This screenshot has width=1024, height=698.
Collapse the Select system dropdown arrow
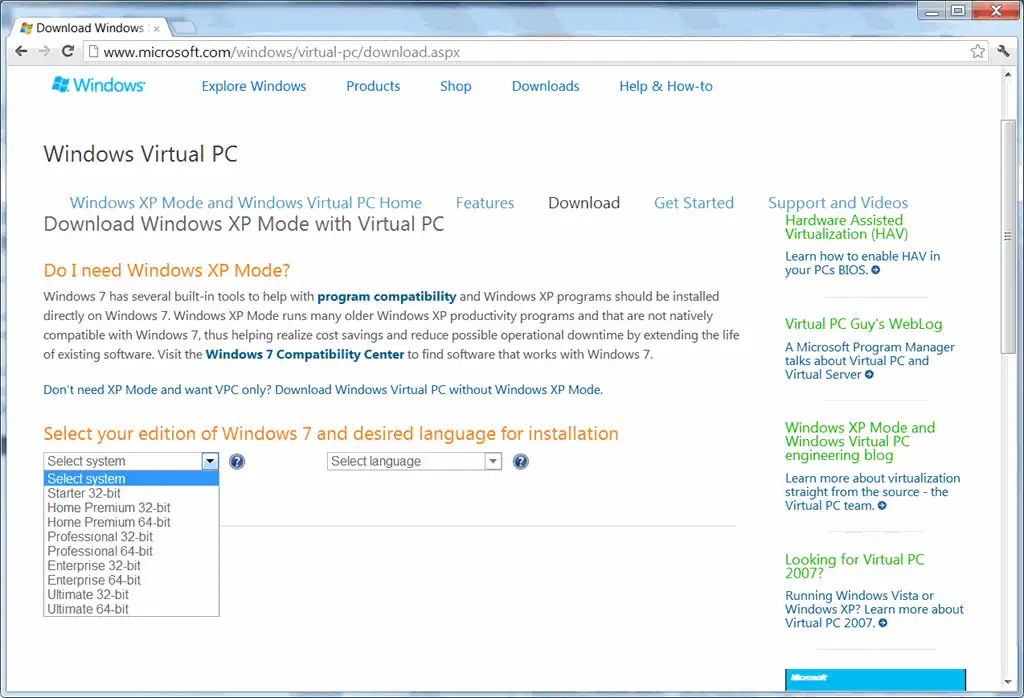click(x=209, y=462)
